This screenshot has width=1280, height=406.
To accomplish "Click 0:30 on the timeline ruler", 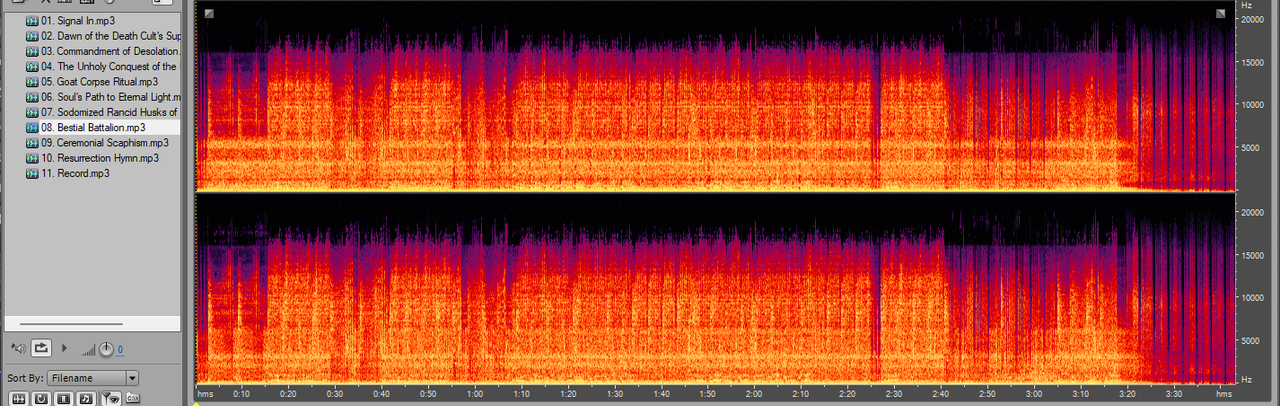I will click(x=335, y=394).
